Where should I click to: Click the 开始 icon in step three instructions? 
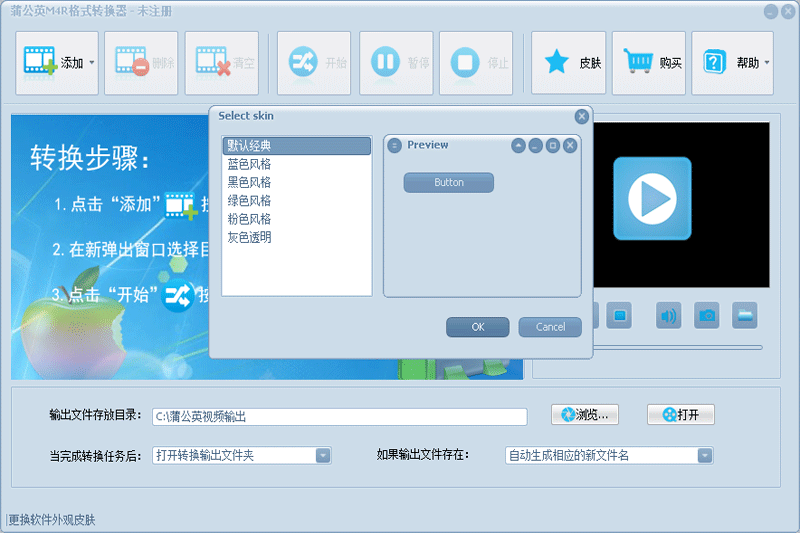point(178,296)
